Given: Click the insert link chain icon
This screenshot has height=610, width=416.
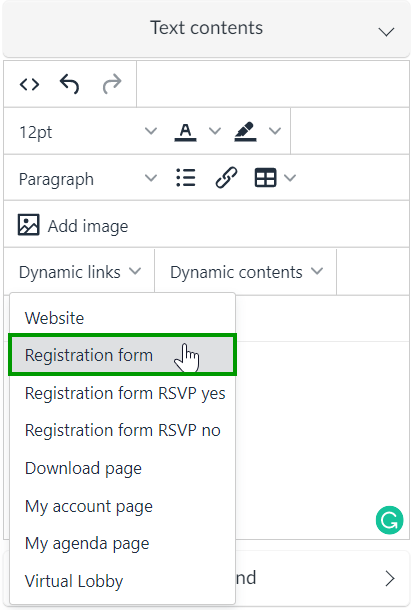Looking at the screenshot, I should [x=226, y=178].
